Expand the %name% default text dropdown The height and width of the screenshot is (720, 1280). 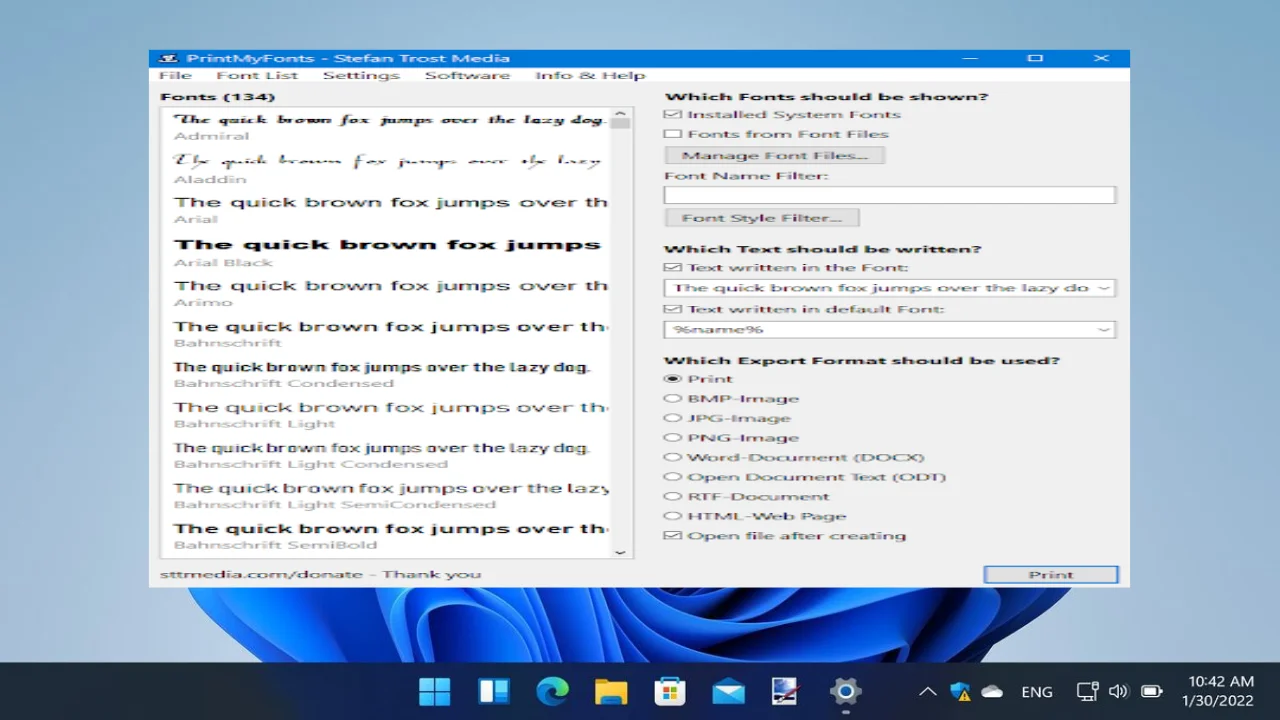tap(1104, 329)
